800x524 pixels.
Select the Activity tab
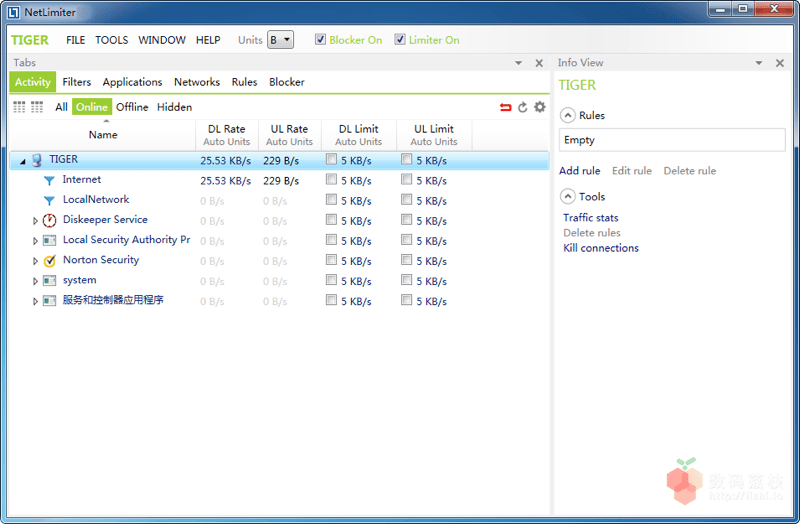pyautogui.click(x=33, y=82)
